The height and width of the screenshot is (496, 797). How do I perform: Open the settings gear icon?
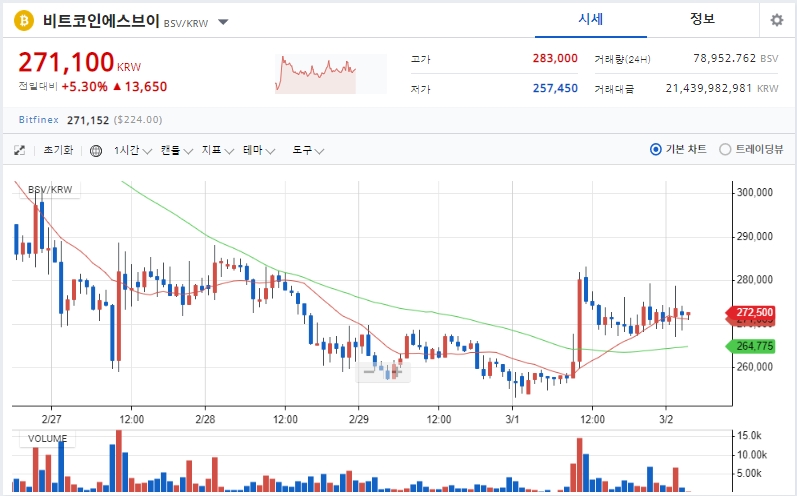(777, 20)
